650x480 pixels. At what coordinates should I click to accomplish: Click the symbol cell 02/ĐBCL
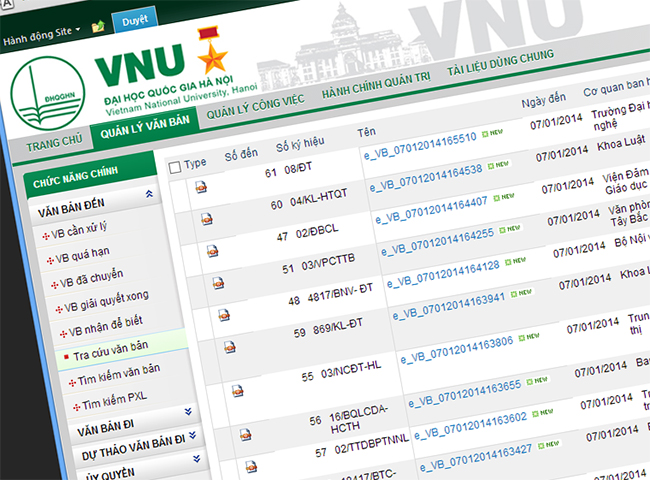coord(317,230)
